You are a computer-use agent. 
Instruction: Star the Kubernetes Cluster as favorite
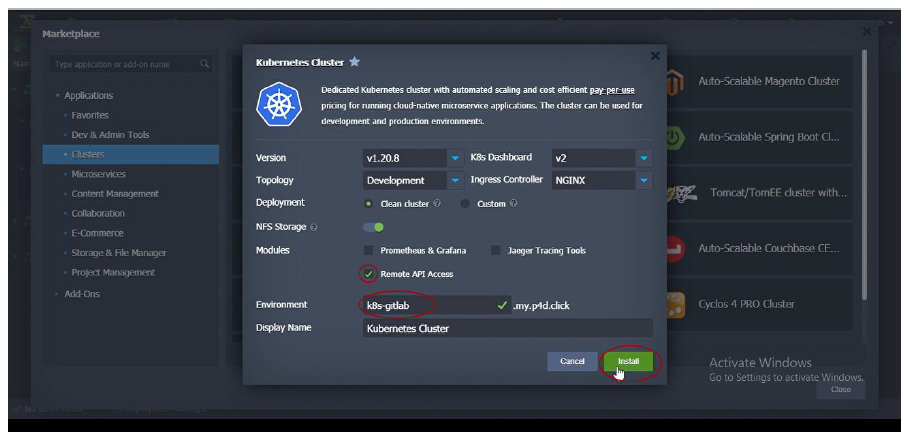(354, 61)
